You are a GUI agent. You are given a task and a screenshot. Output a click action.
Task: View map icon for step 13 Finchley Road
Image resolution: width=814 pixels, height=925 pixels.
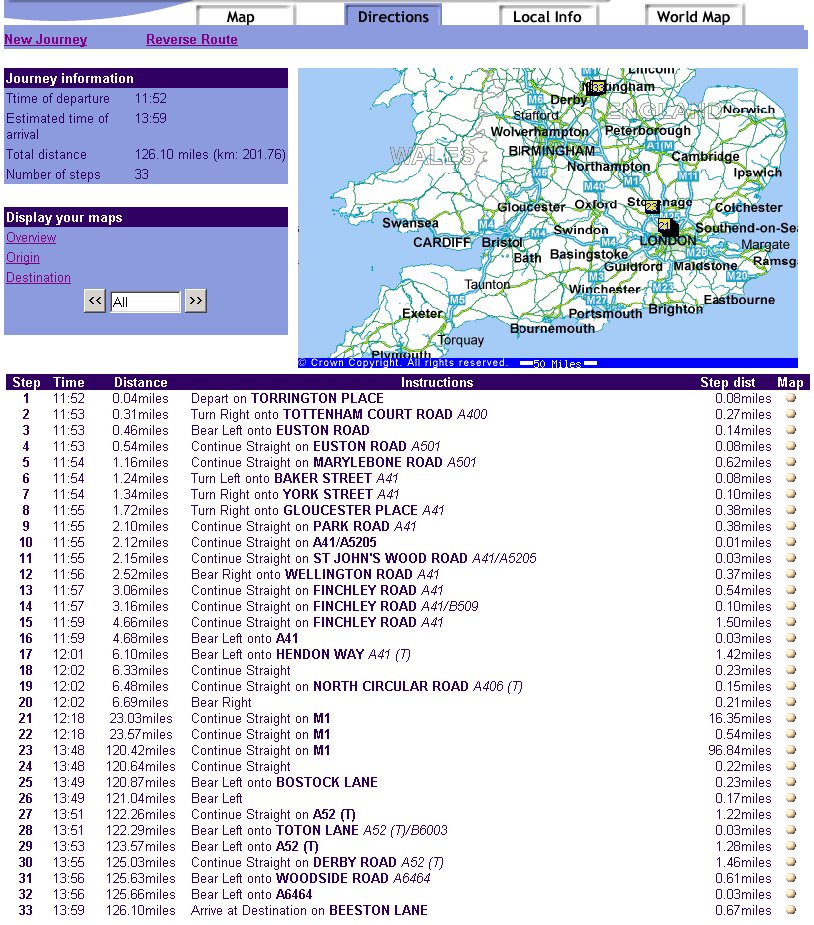pyautogui.click(x=790, y=590)
